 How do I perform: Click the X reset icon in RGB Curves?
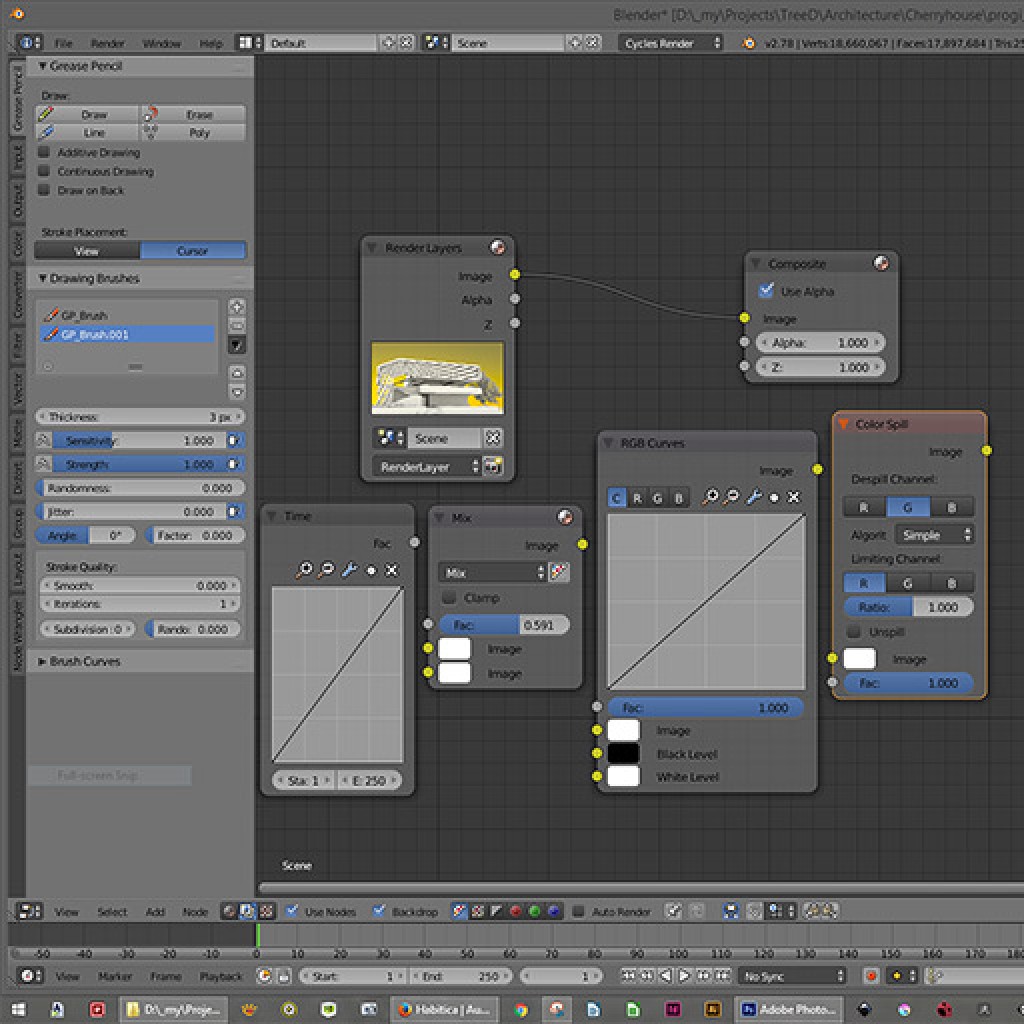click(x=794, y=497)
